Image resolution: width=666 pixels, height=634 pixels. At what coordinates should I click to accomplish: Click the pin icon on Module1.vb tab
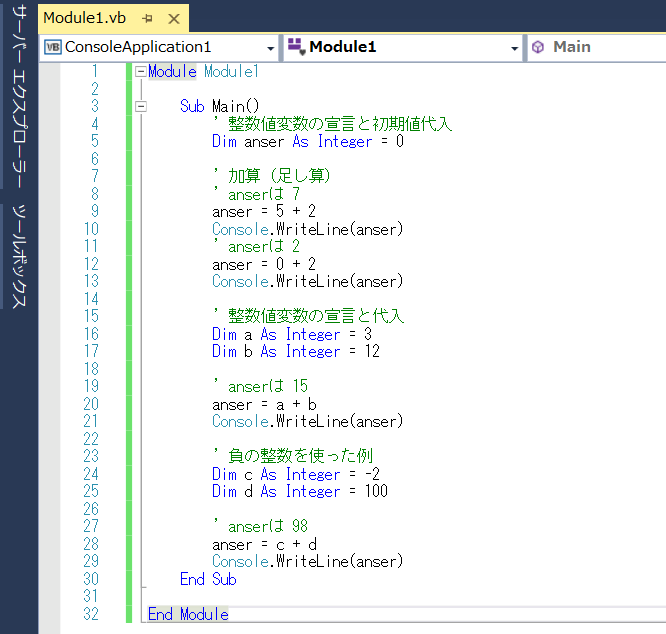coord(147,18)
